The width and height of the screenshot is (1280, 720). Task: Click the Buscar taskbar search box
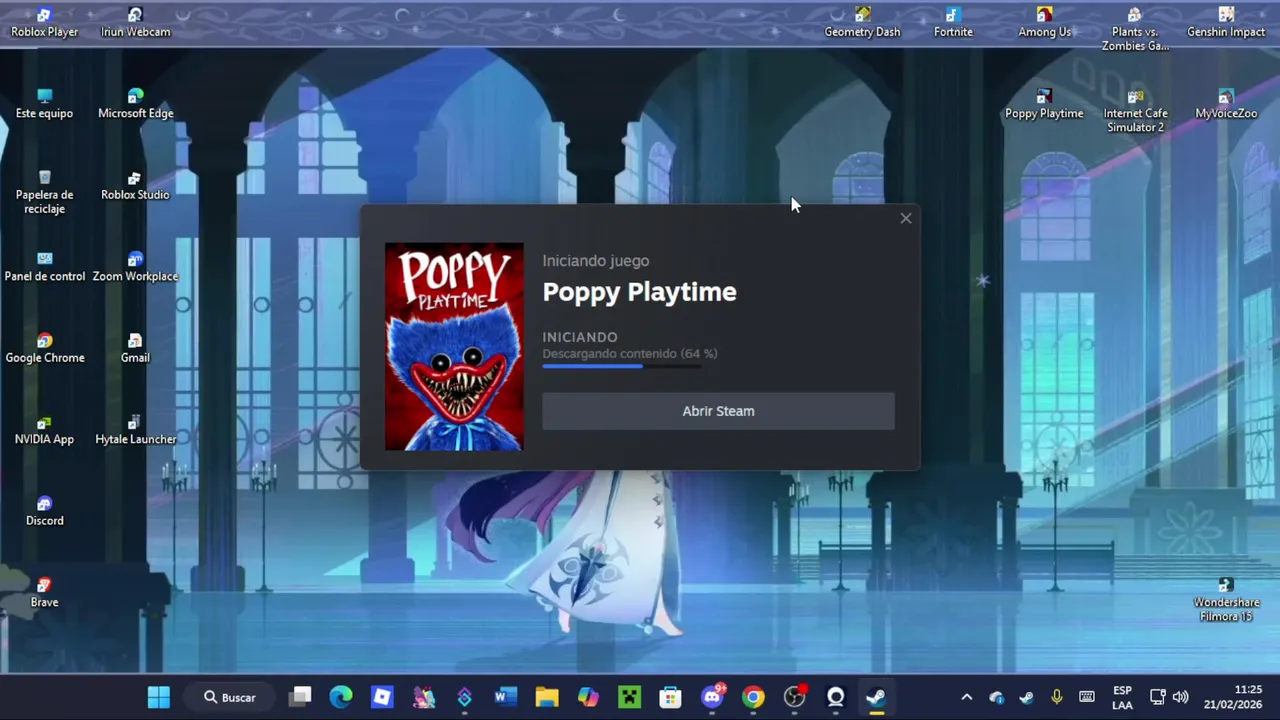pos(230,697)
